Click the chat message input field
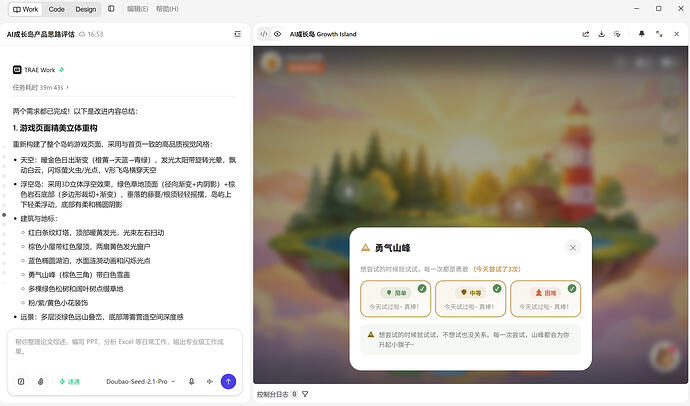Viewport: 690px width, 406px height. point(125,347)
